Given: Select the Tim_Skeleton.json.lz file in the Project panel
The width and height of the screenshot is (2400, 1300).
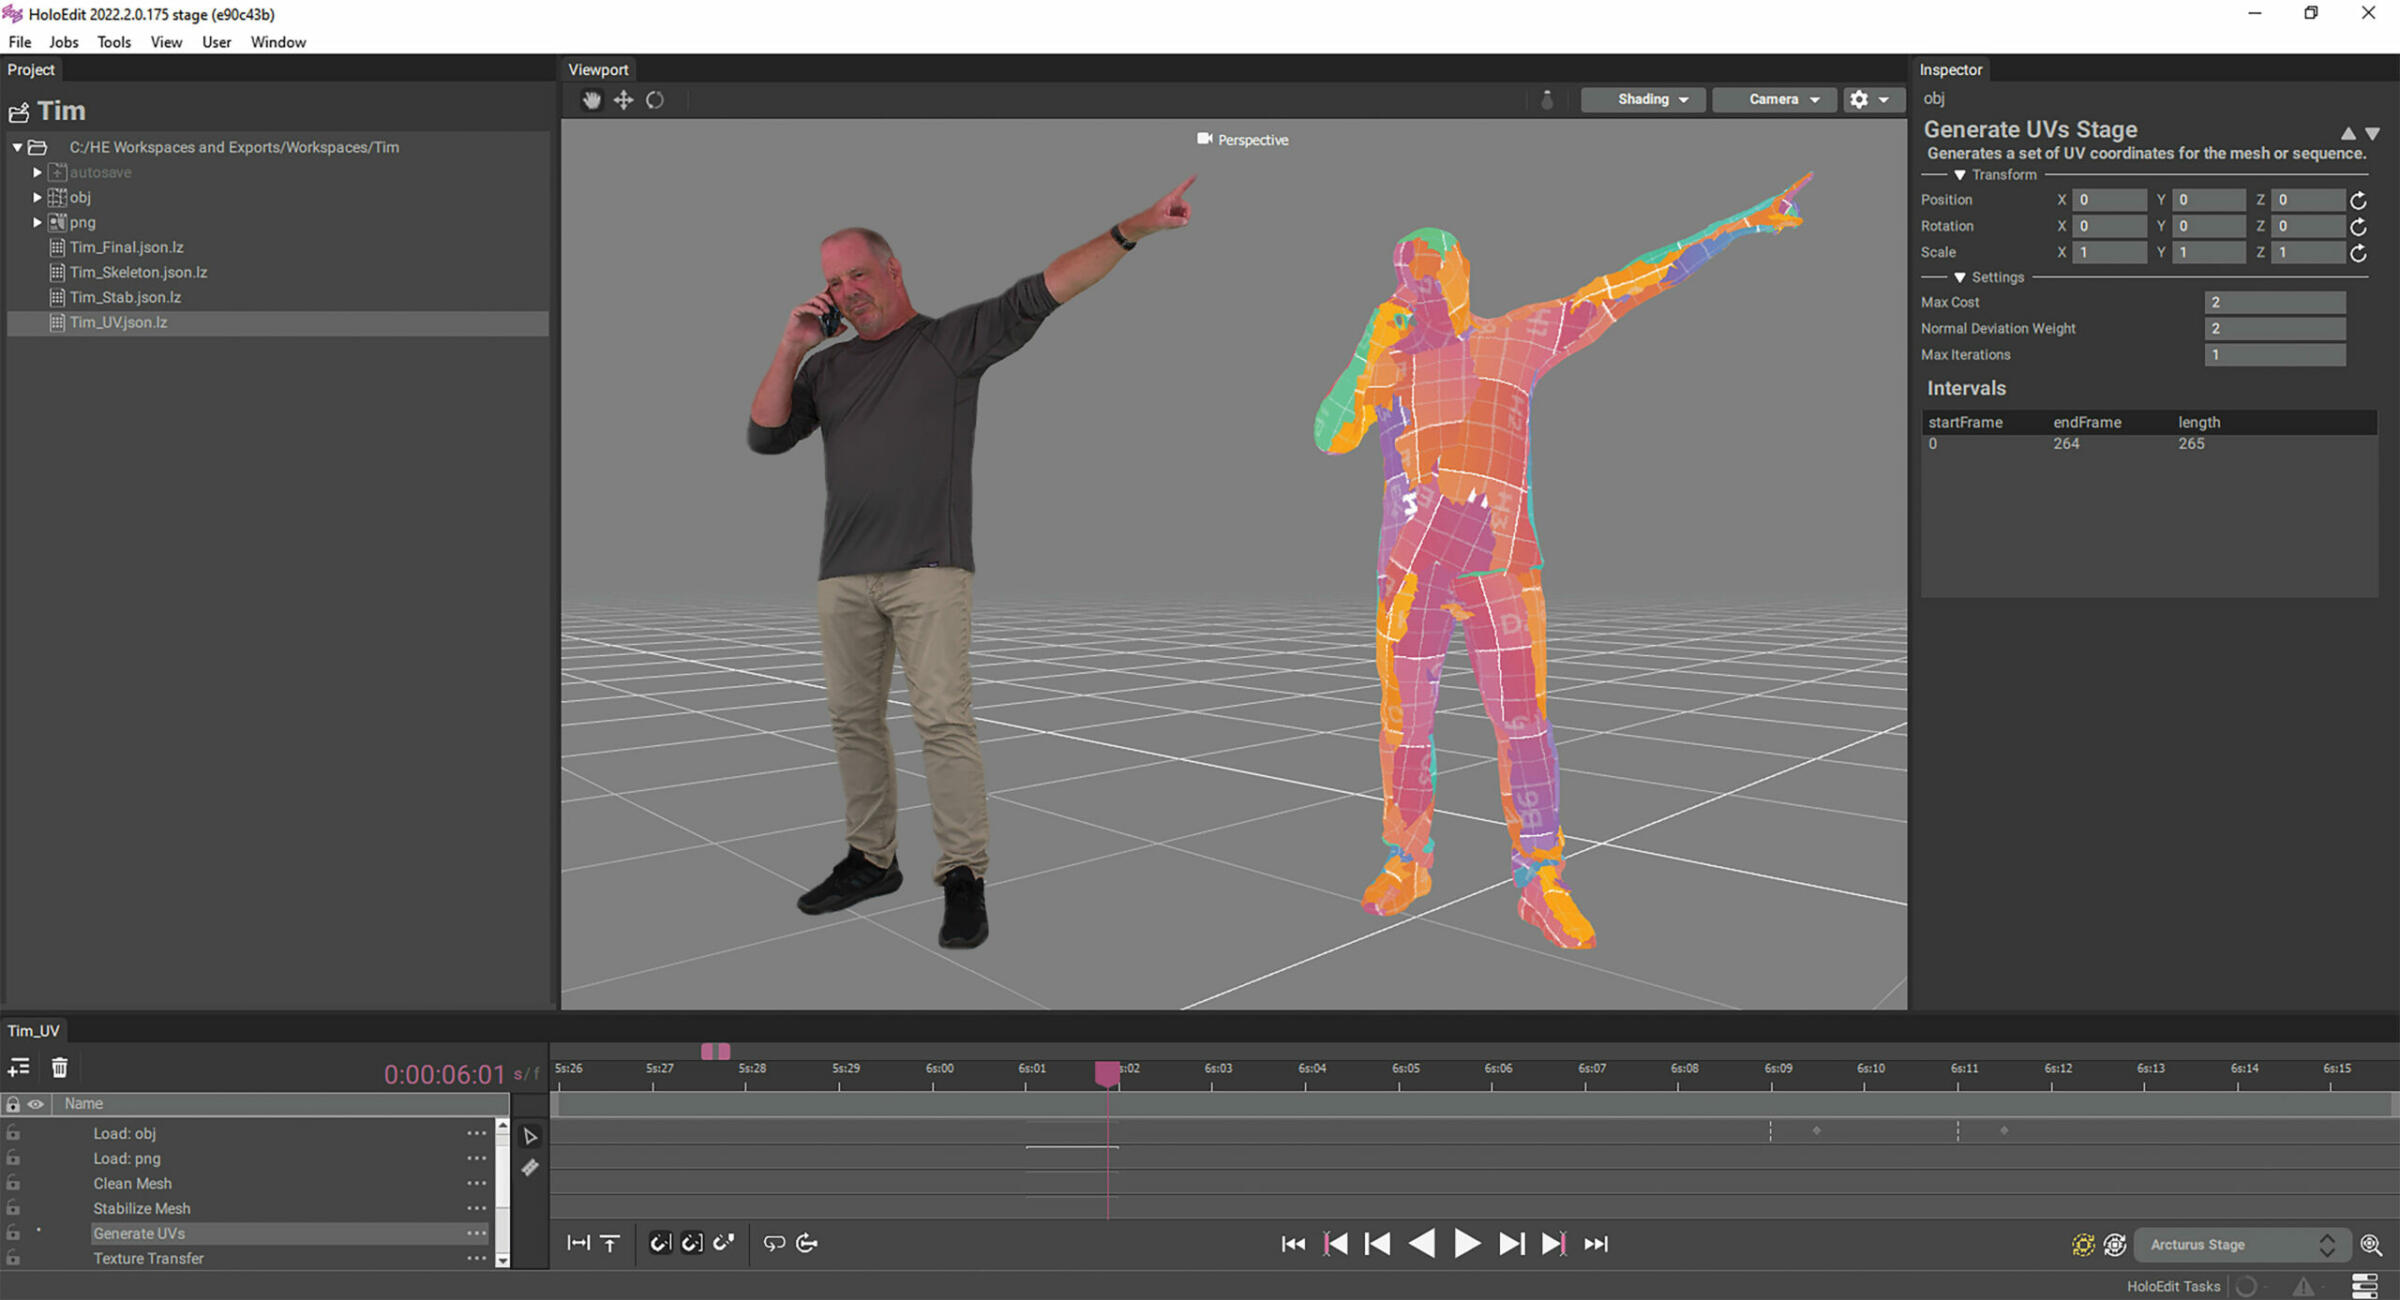Looking at the screenshot, I should (x=139, y=272).
